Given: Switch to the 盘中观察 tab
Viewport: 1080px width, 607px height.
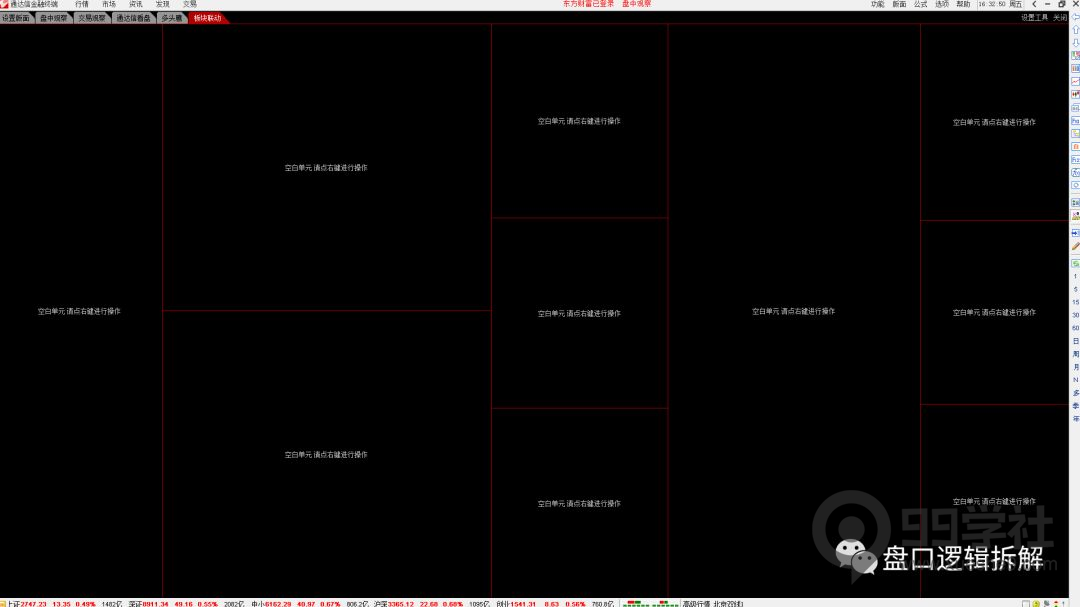Looking at the screenshot, I should tap(53, 18).
